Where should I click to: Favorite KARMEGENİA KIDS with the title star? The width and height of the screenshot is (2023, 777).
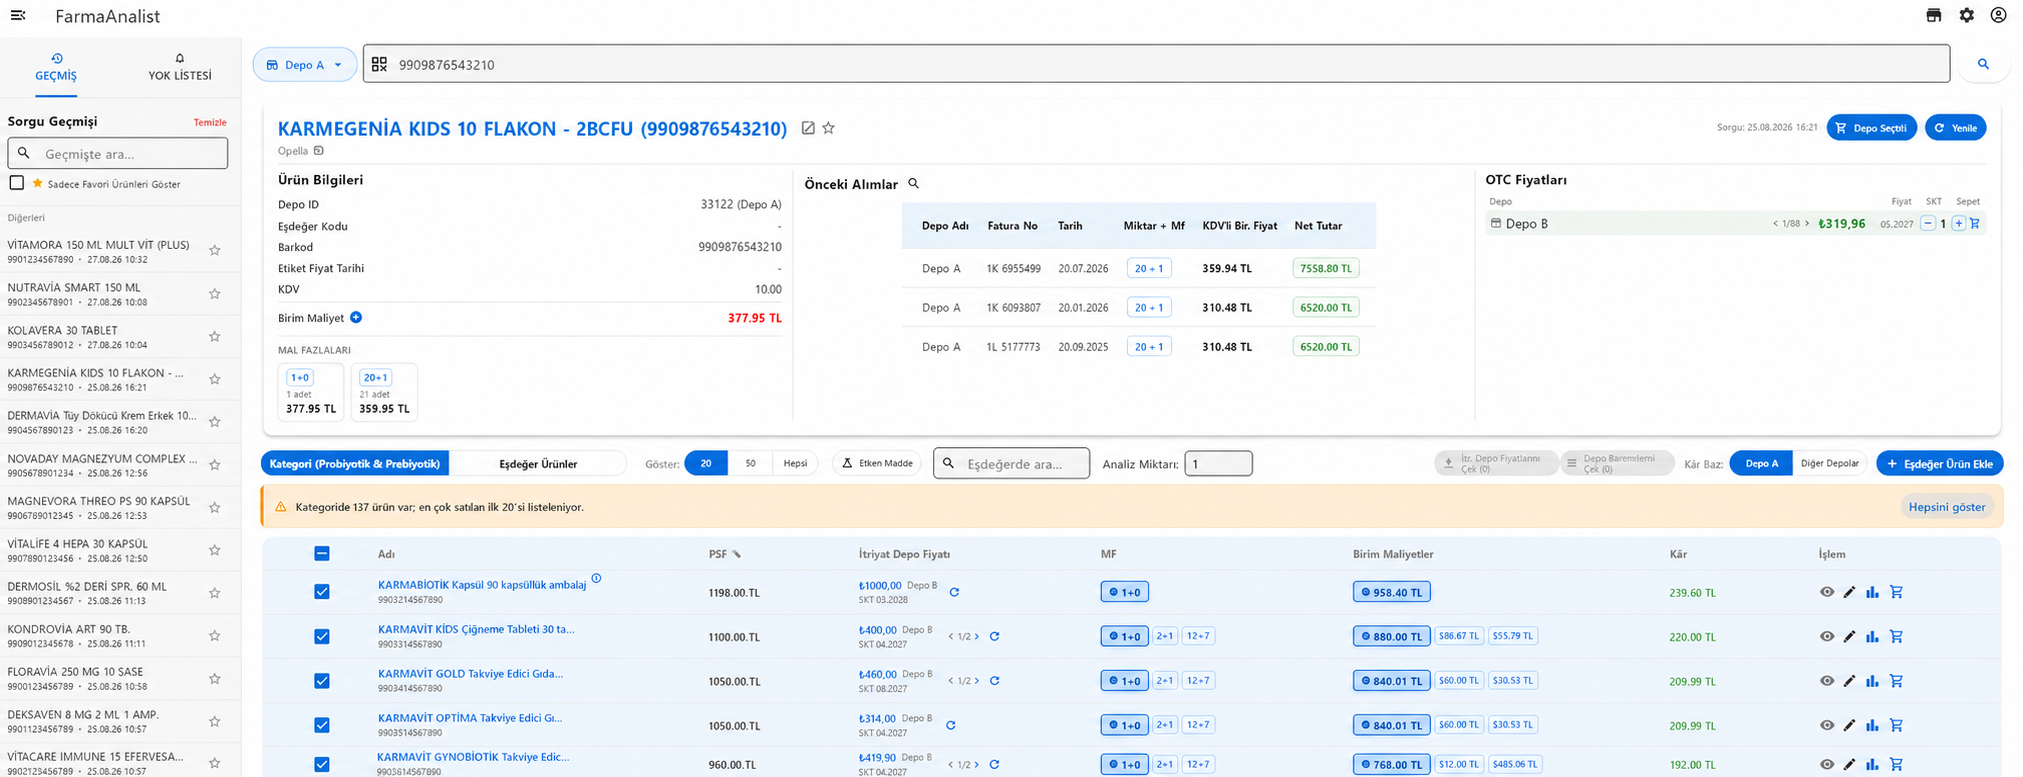coord(828,128)
